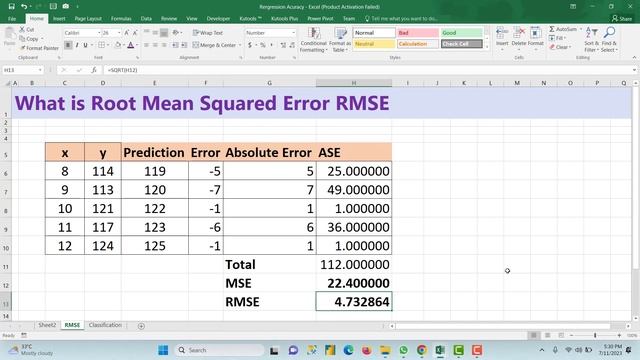Apply percent style
Screen dimensions: 640x360
[x=263, y=45]
